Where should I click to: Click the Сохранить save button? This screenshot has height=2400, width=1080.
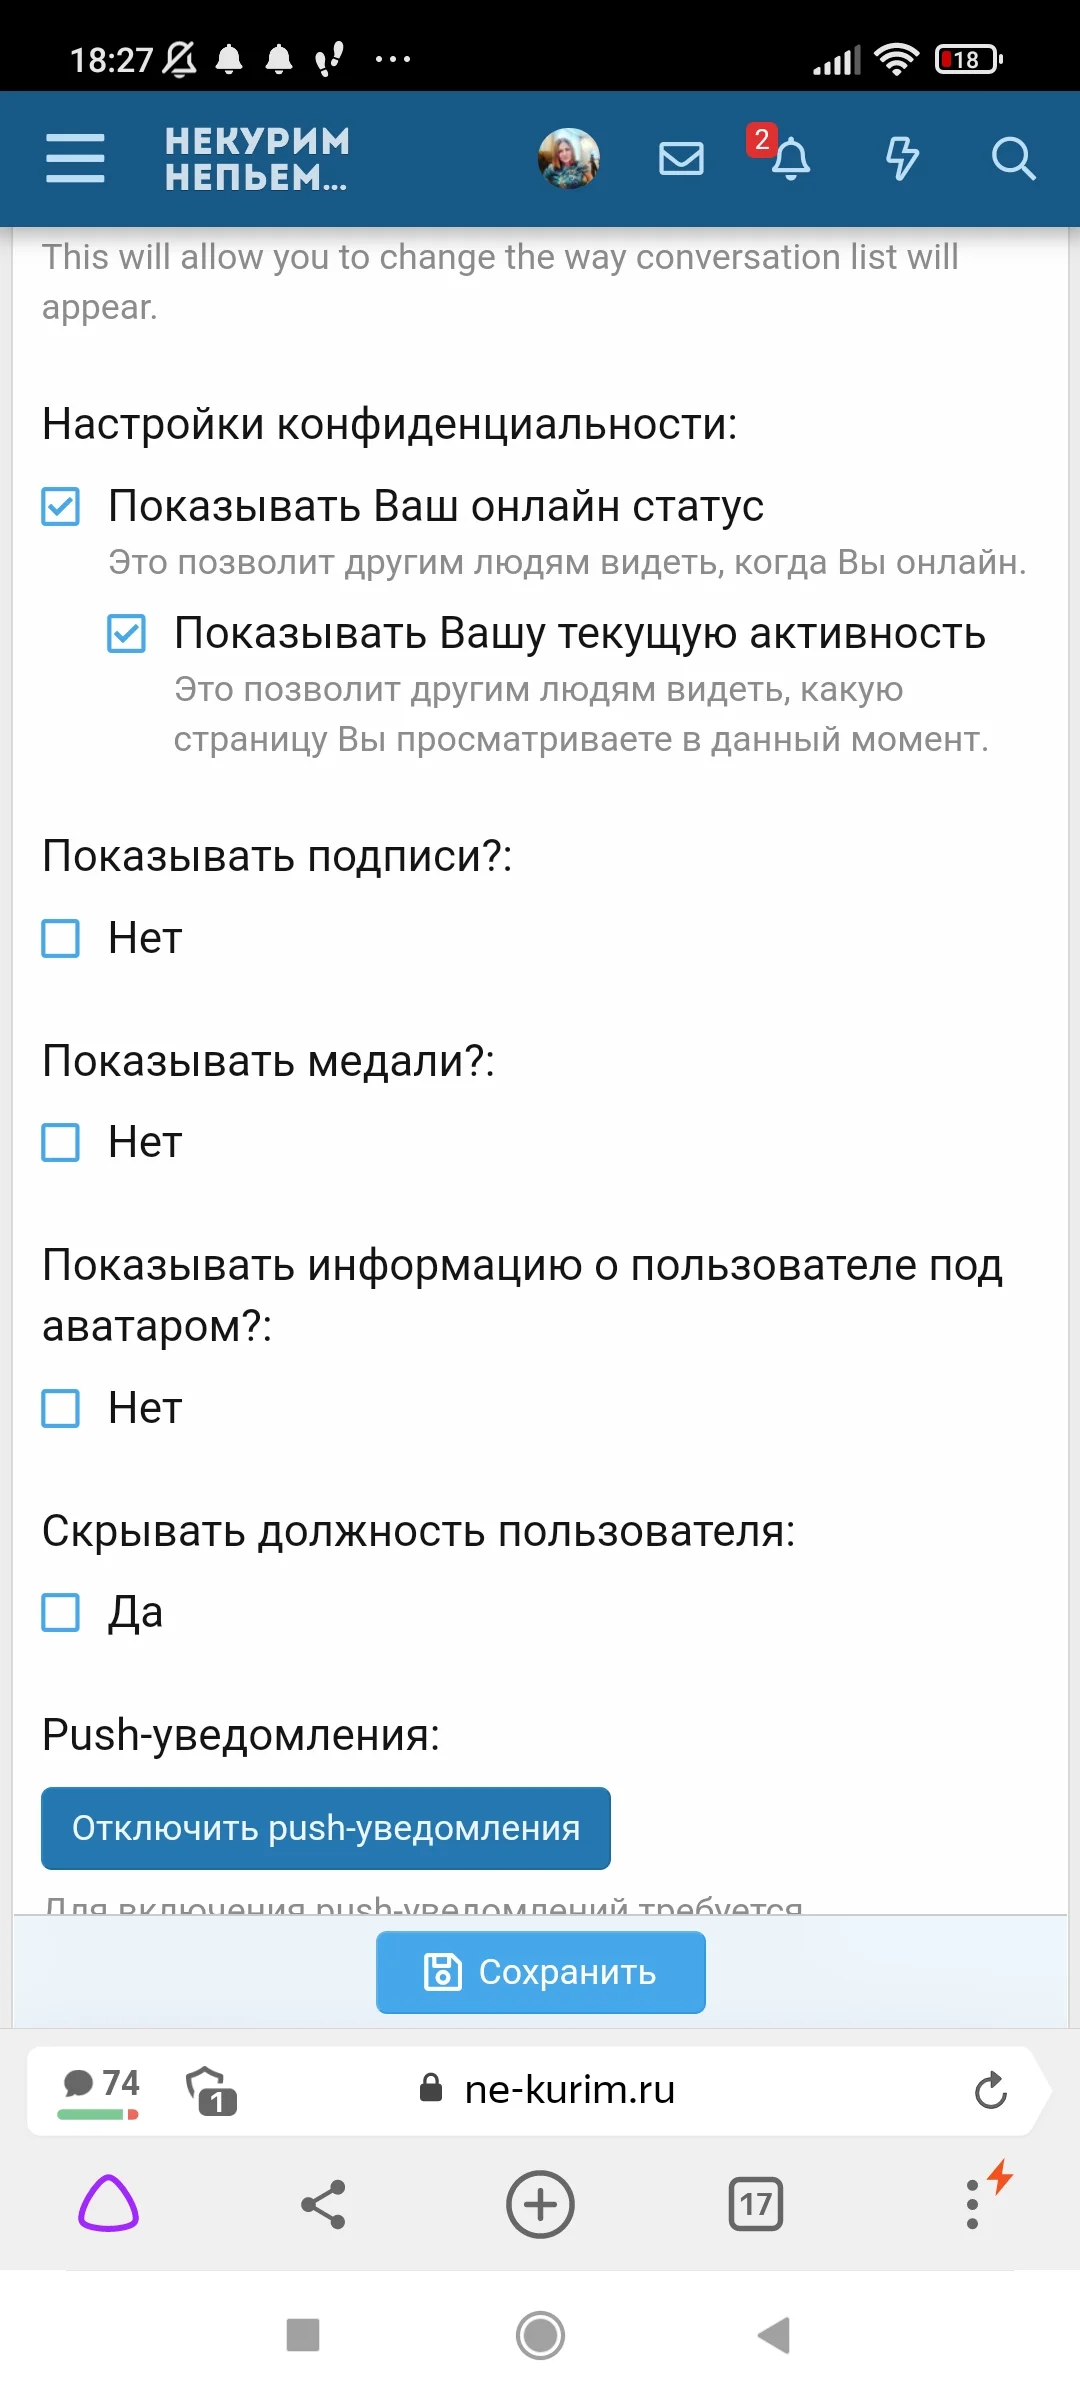pos(540,1972)
